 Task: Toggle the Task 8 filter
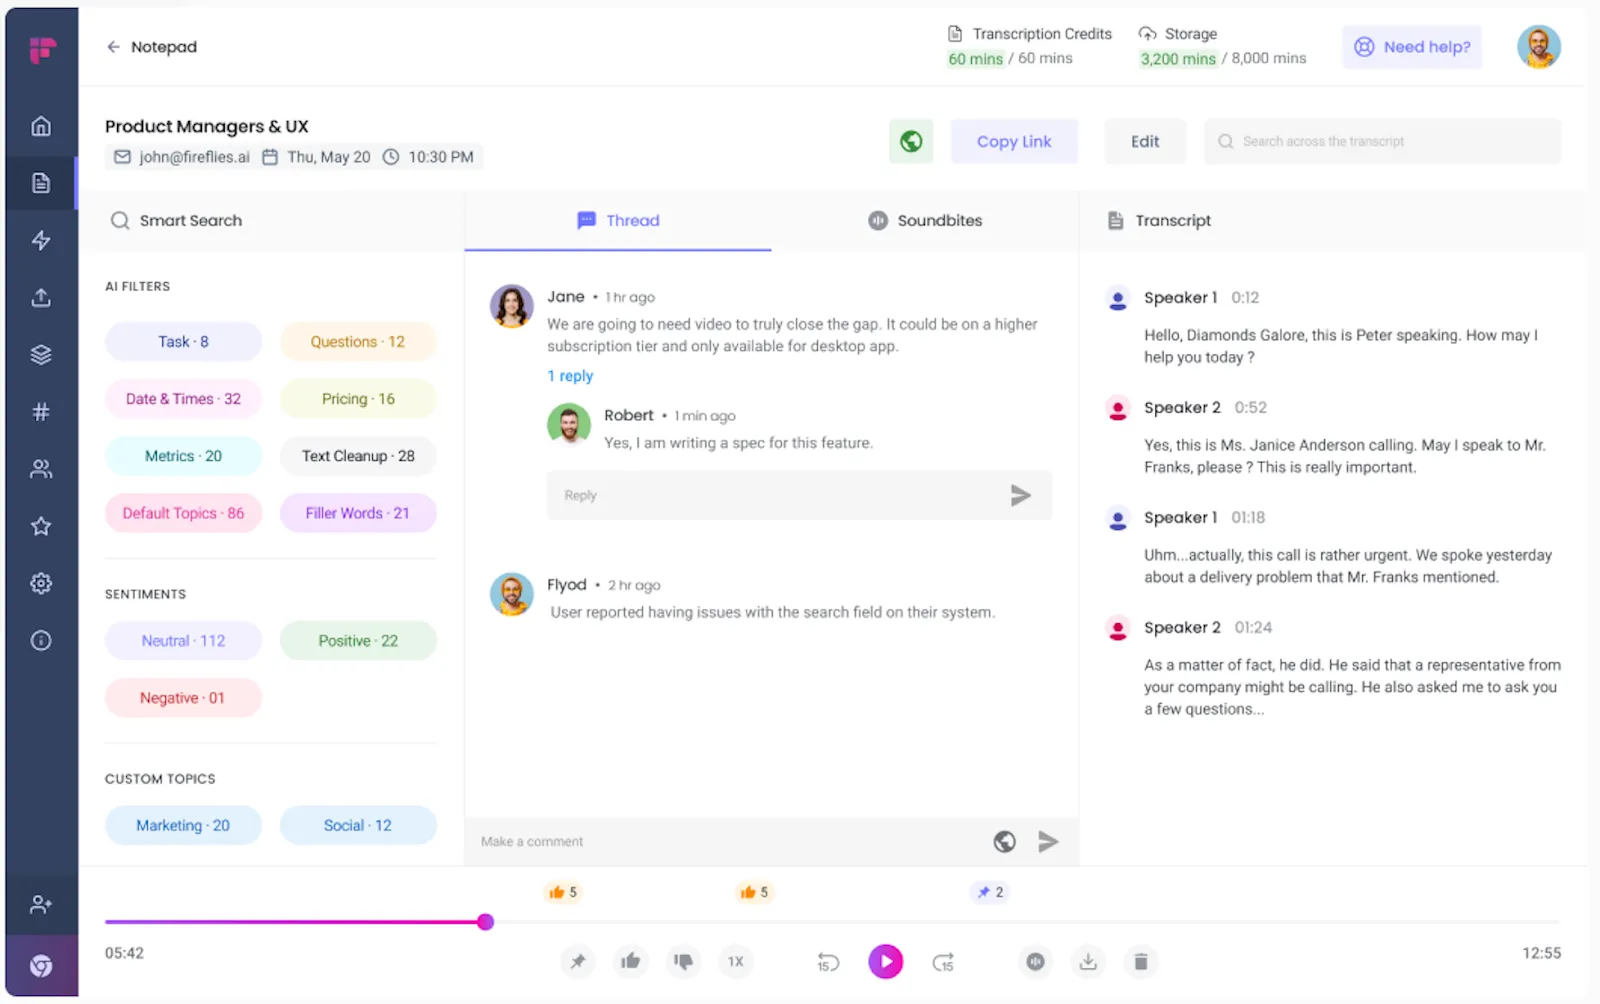[183, 342]
